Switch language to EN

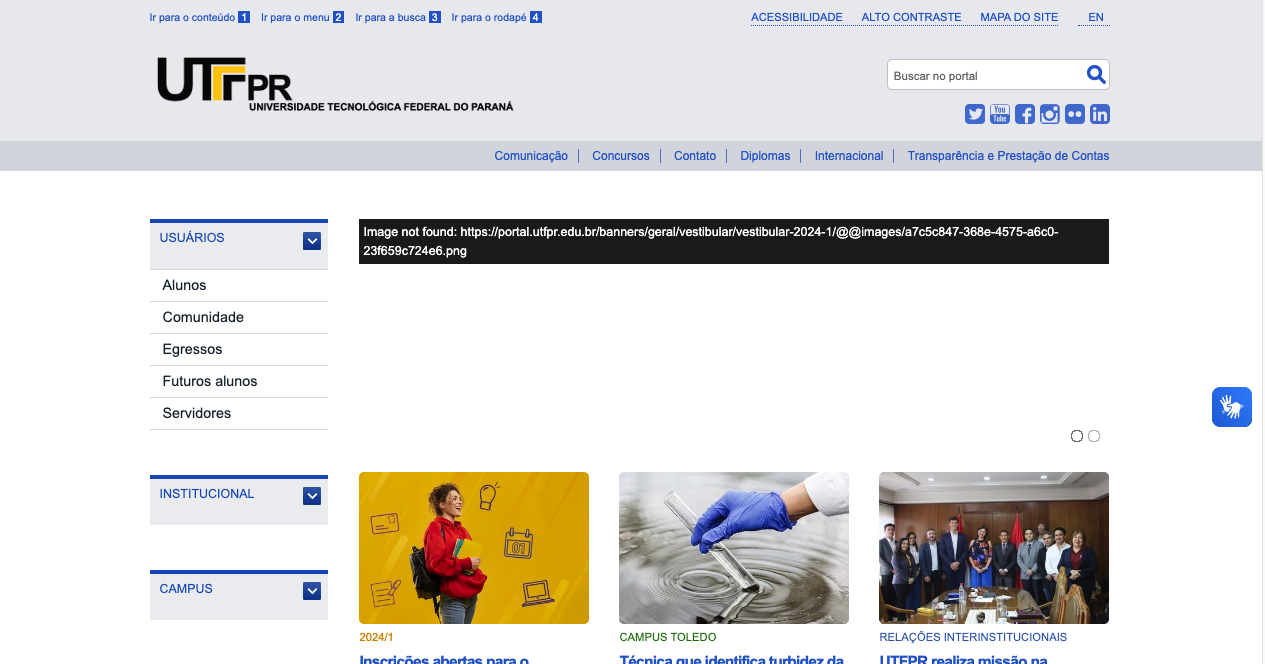1096,17
